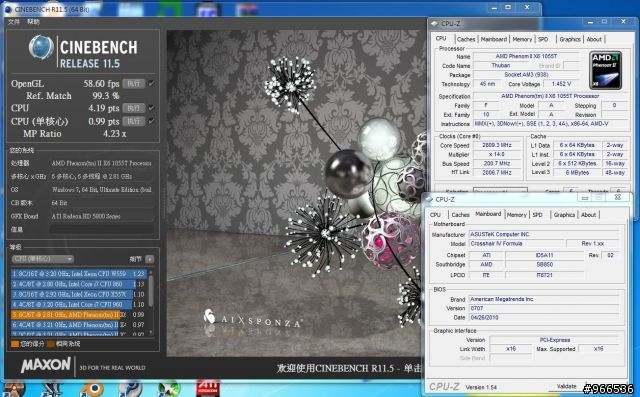Select Graphics tab in CPU-Z Mainboard window

pos(564,215)
